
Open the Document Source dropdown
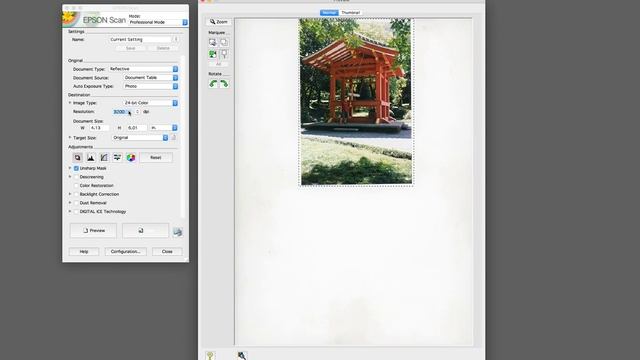click(x=151, y=78)
